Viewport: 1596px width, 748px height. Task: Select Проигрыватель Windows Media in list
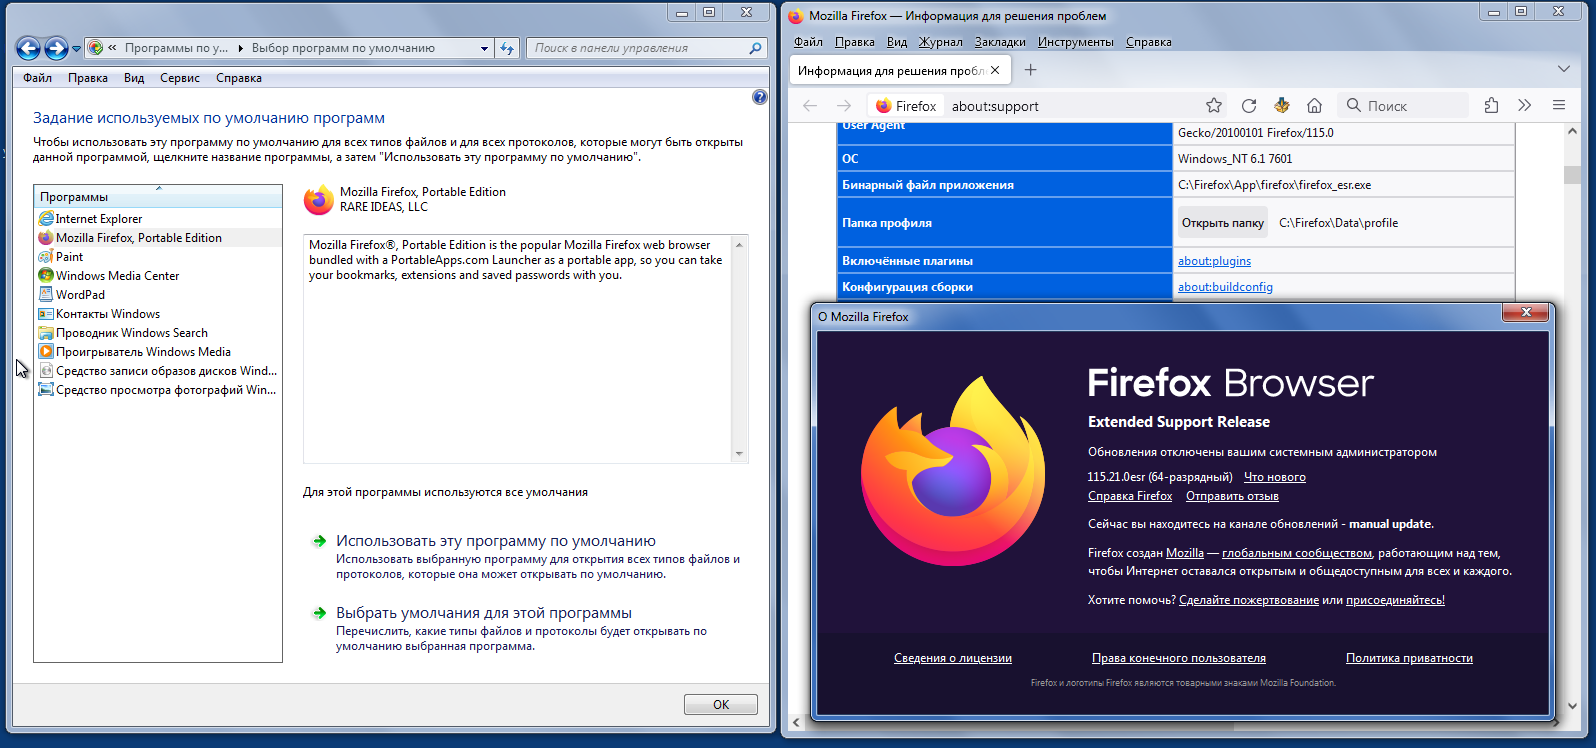click(158, 352)
